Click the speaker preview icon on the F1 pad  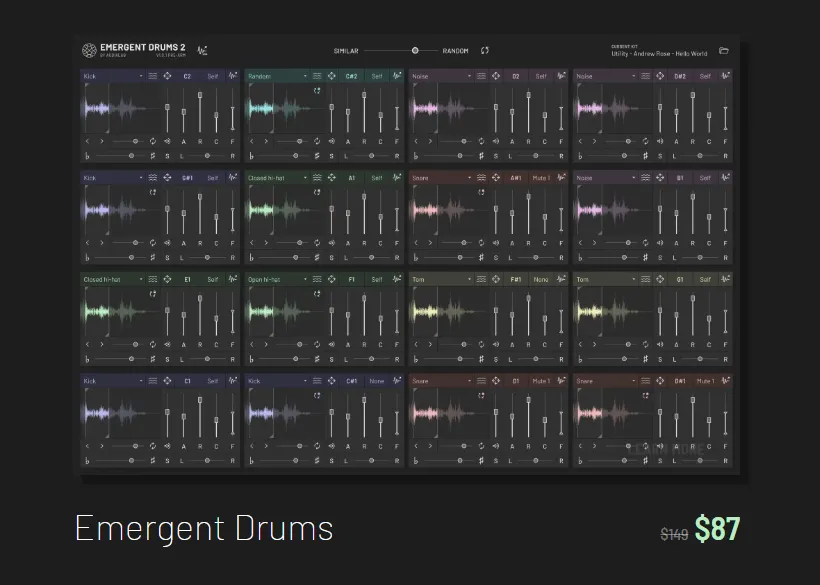[x=332, y=345]
